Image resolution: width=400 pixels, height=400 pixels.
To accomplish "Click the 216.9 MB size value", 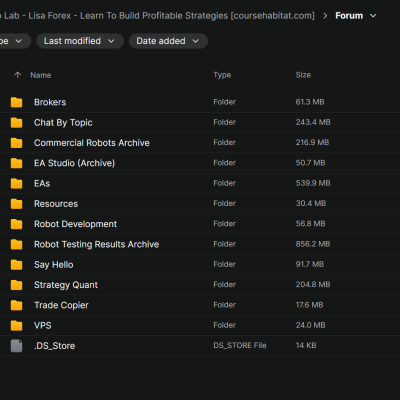I will tap(312, 143).
